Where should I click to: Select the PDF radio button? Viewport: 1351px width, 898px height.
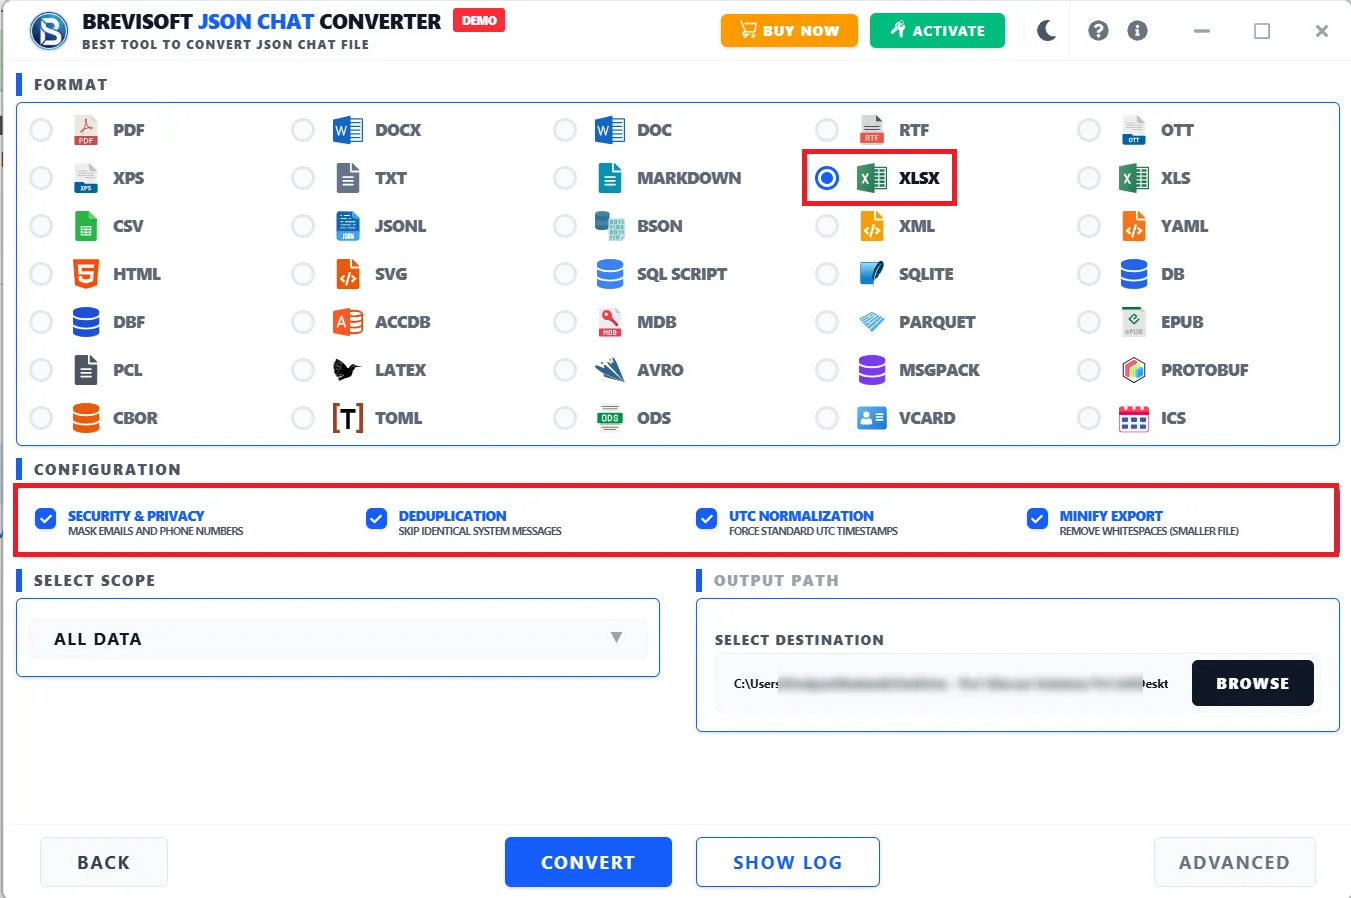coord(41,130)
